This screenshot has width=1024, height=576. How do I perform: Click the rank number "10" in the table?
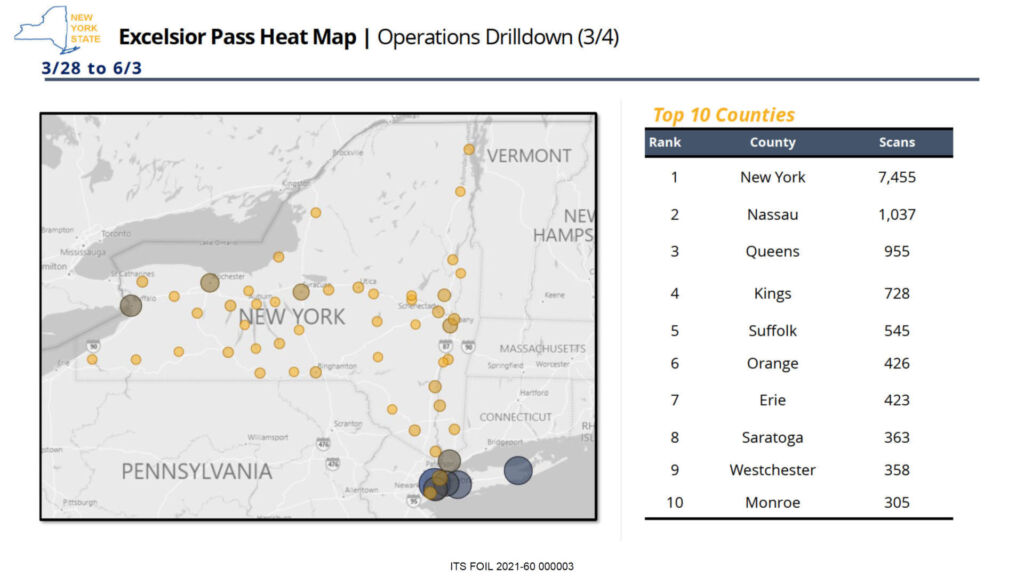point(675,502)
